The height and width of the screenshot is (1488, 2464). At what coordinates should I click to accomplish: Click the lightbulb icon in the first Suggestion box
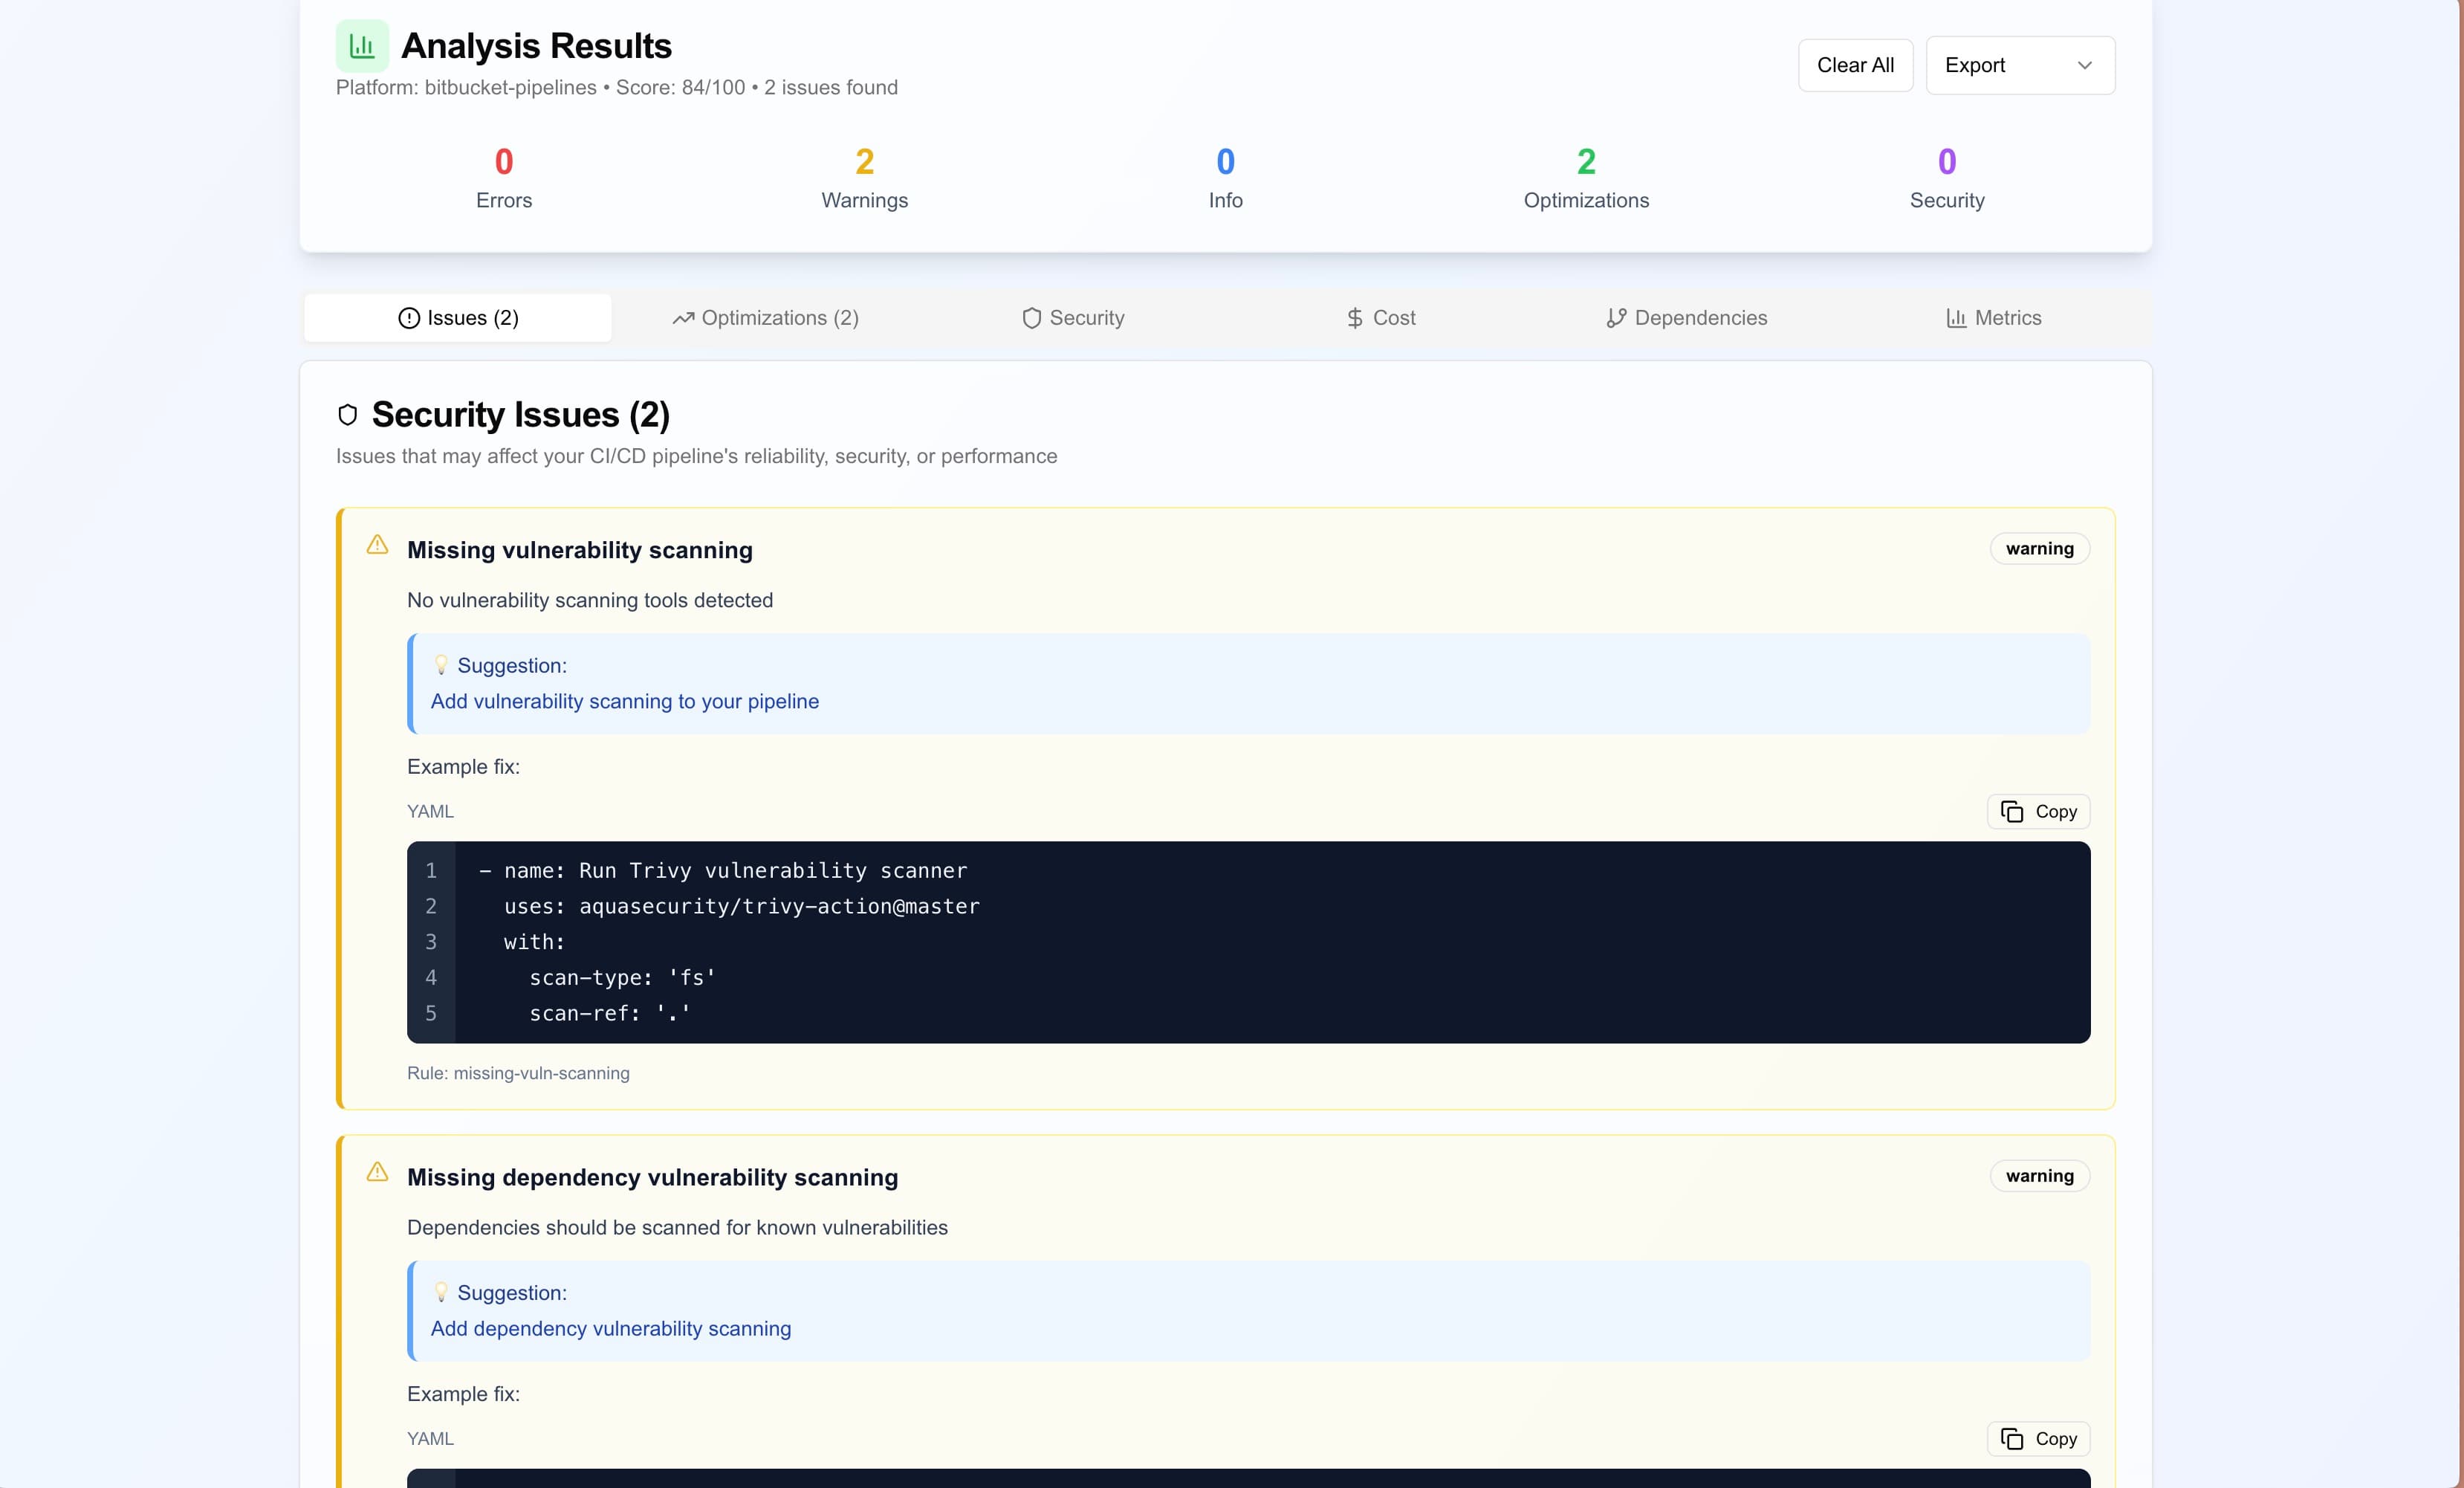441,664
